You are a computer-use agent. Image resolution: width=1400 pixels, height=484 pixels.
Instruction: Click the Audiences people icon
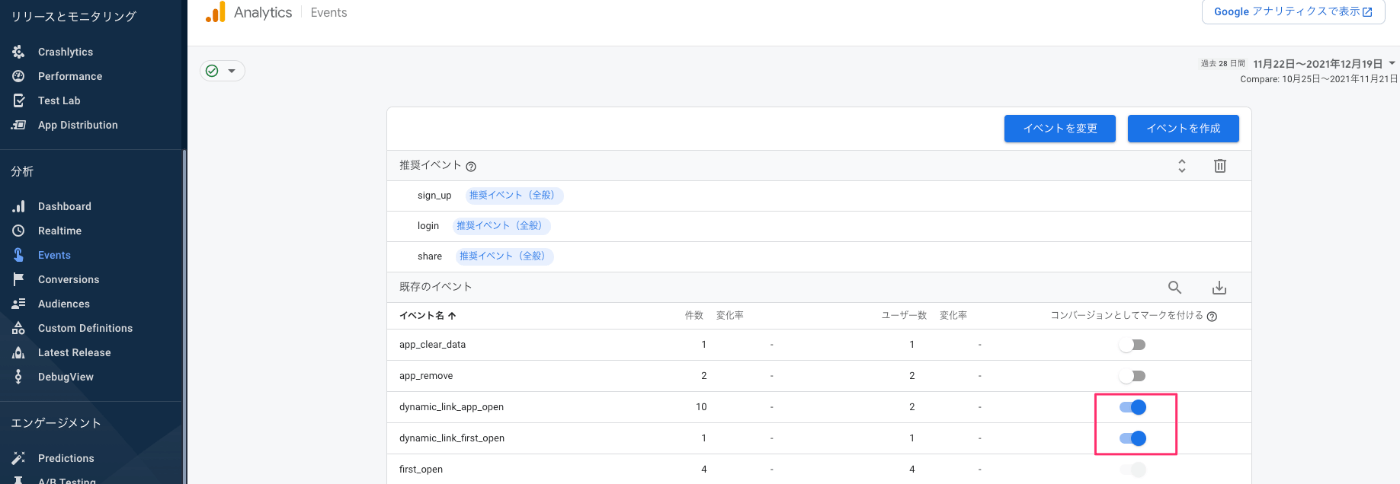click(18, 304)
